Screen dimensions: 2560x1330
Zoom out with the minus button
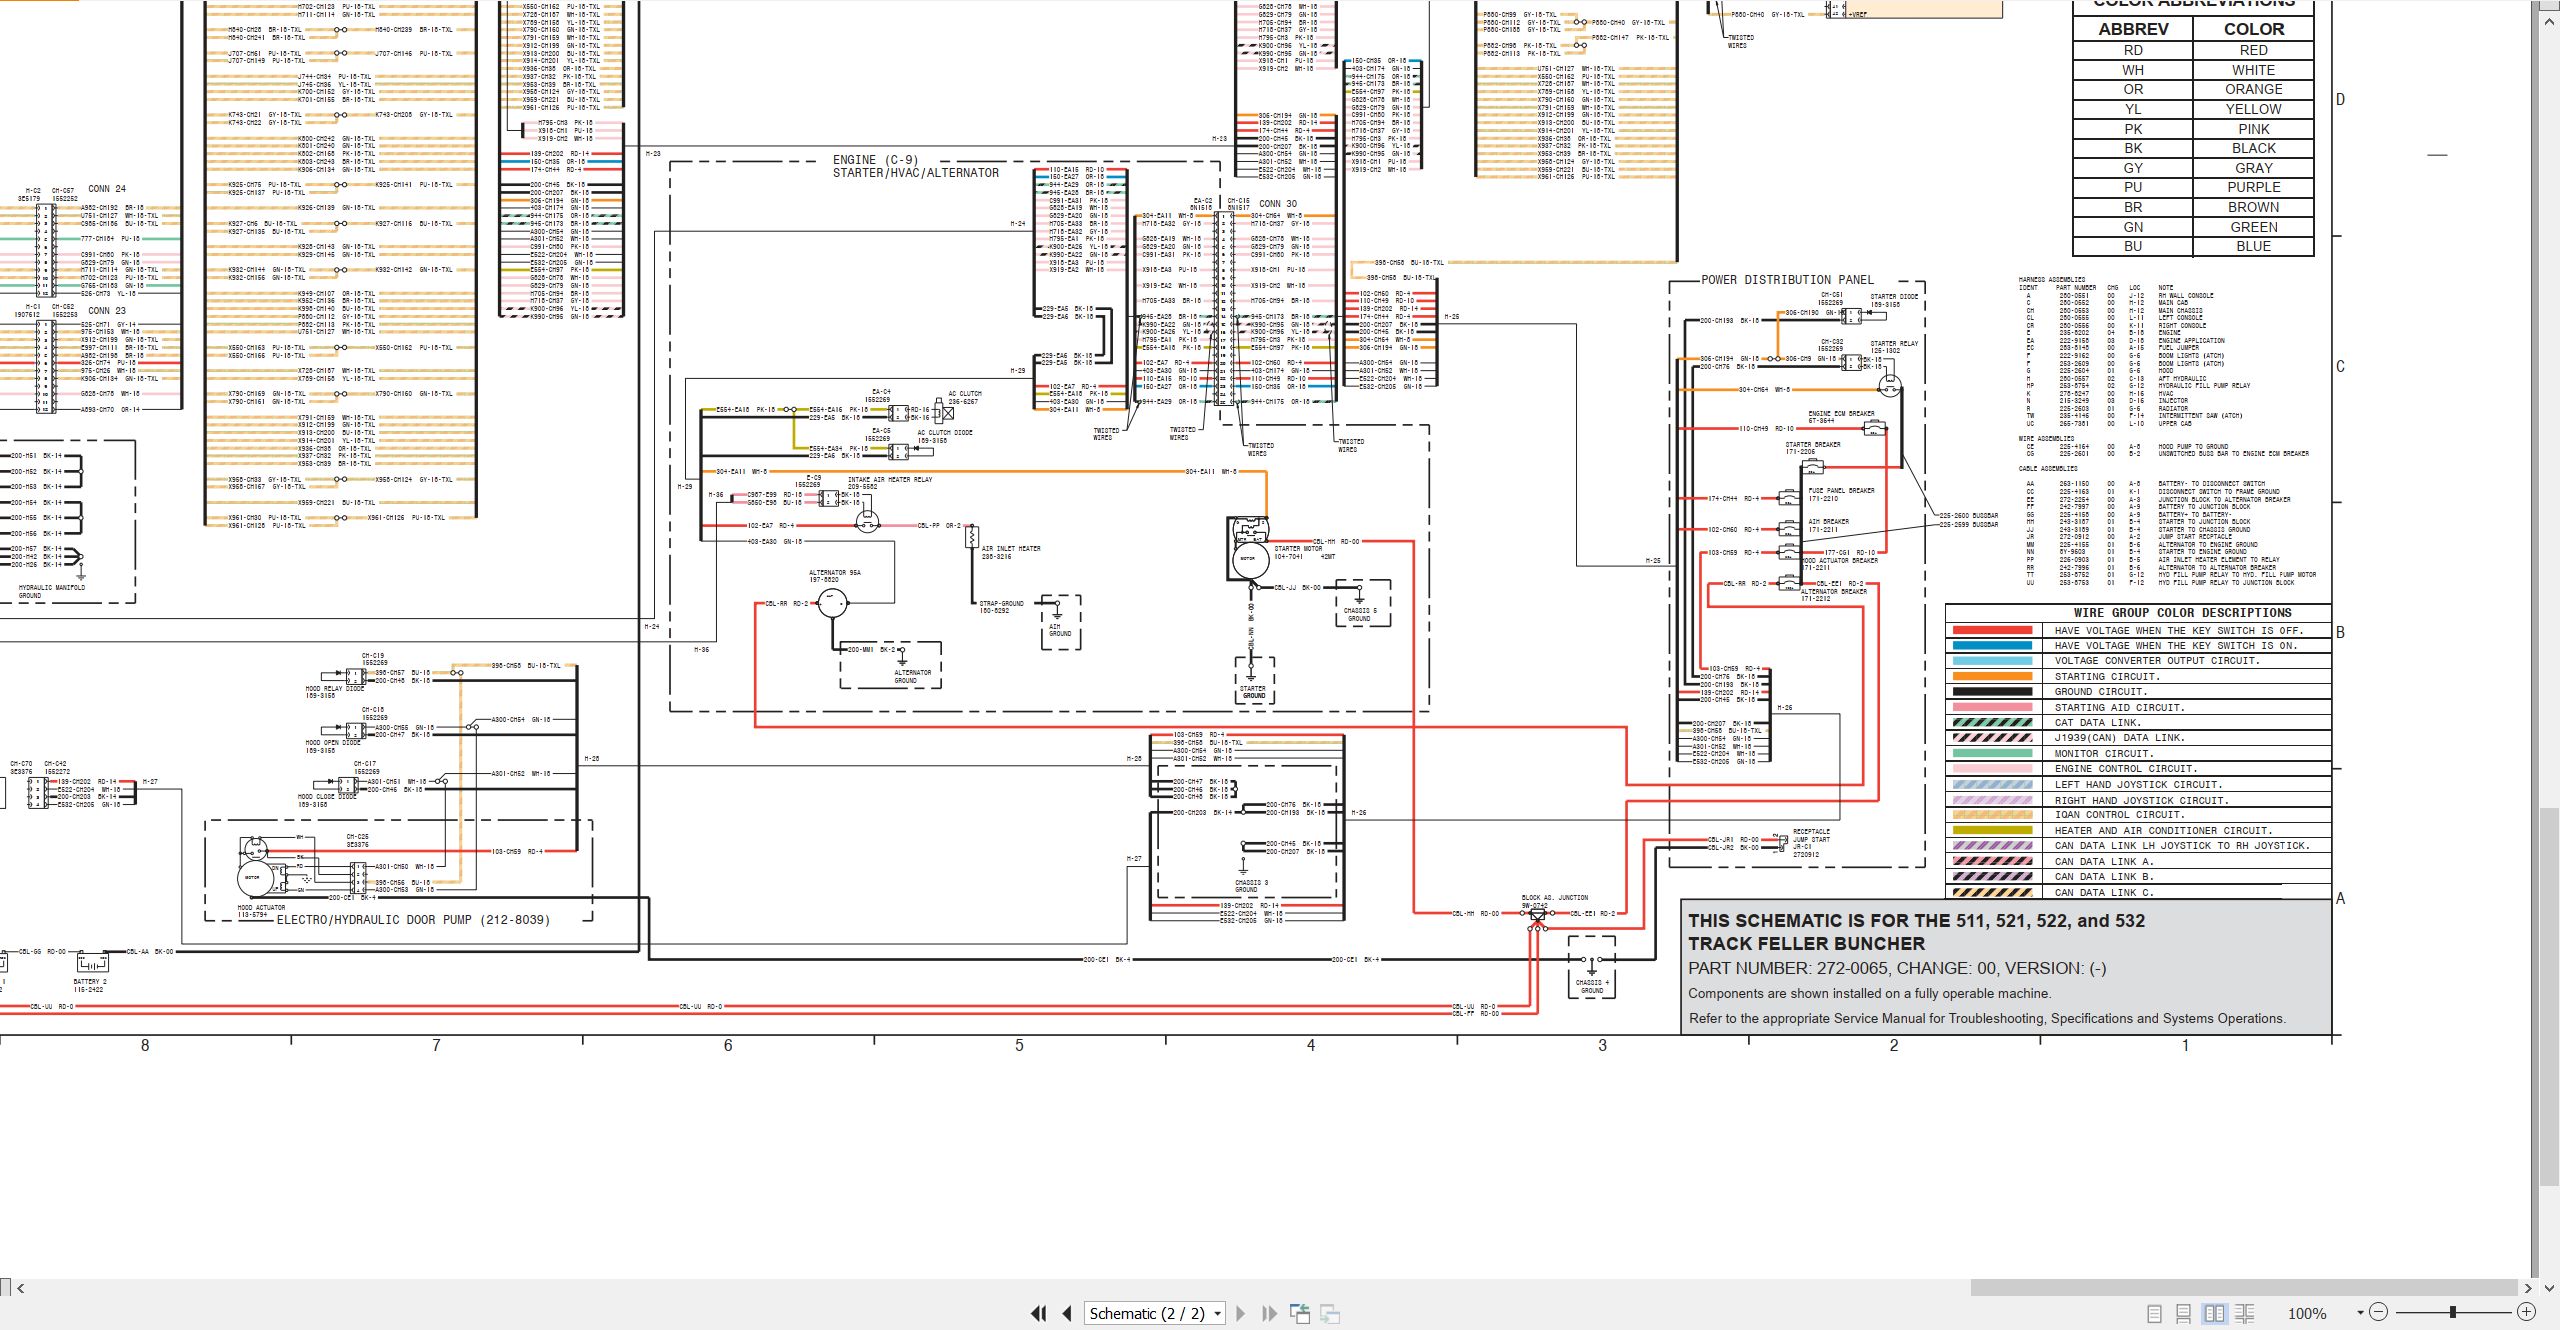point(2379,1312)
